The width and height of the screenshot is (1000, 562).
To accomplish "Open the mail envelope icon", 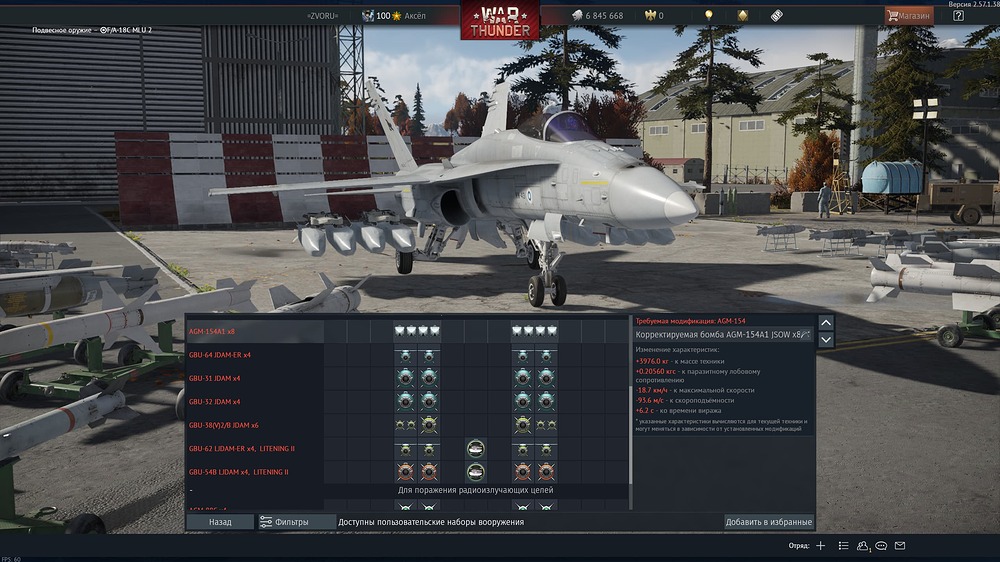I will pos(900,545).
